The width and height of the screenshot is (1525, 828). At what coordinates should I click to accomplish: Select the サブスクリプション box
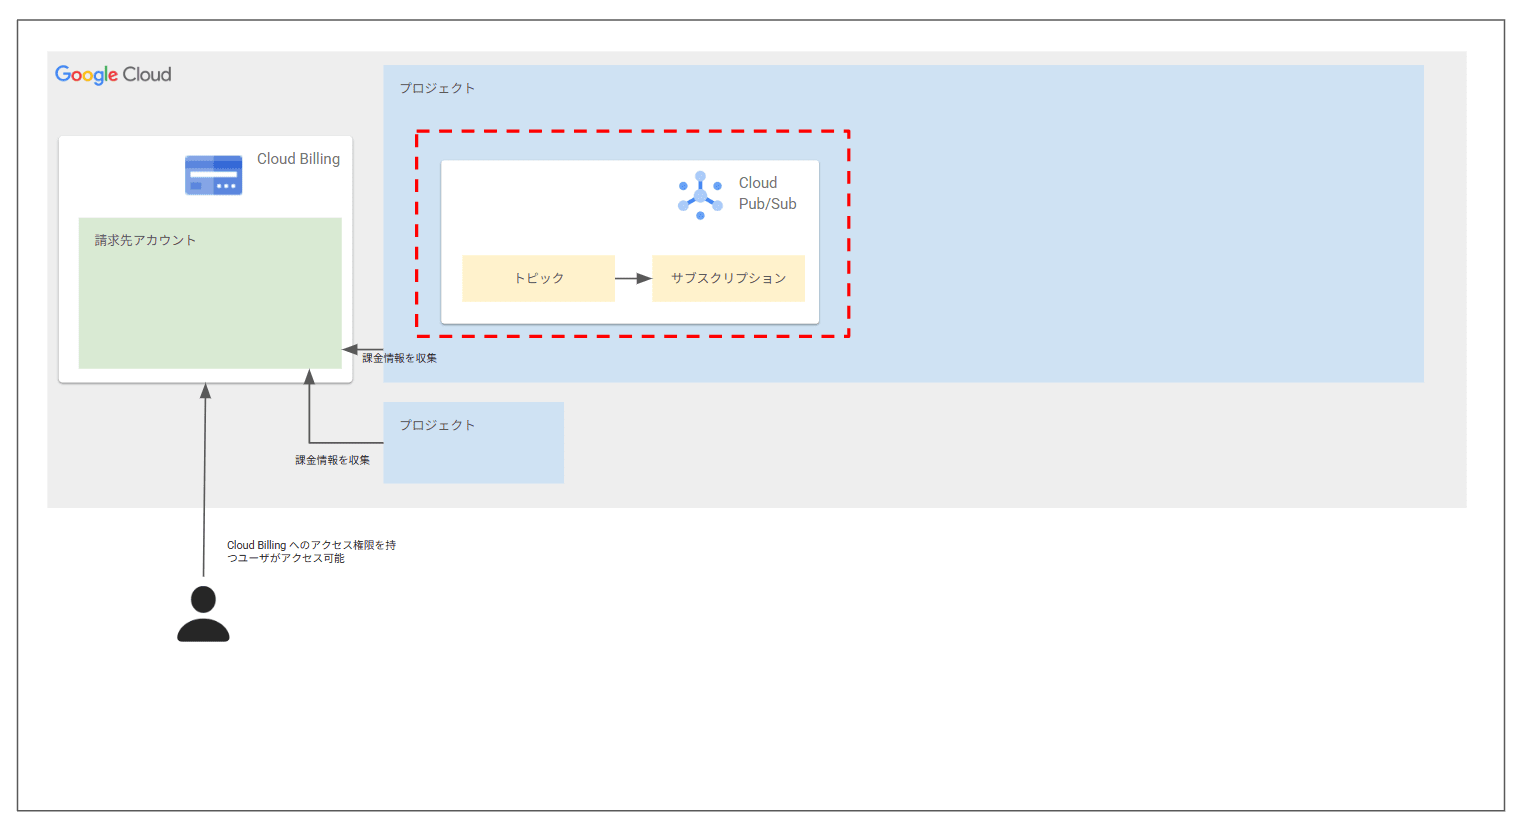coord(728,278)
